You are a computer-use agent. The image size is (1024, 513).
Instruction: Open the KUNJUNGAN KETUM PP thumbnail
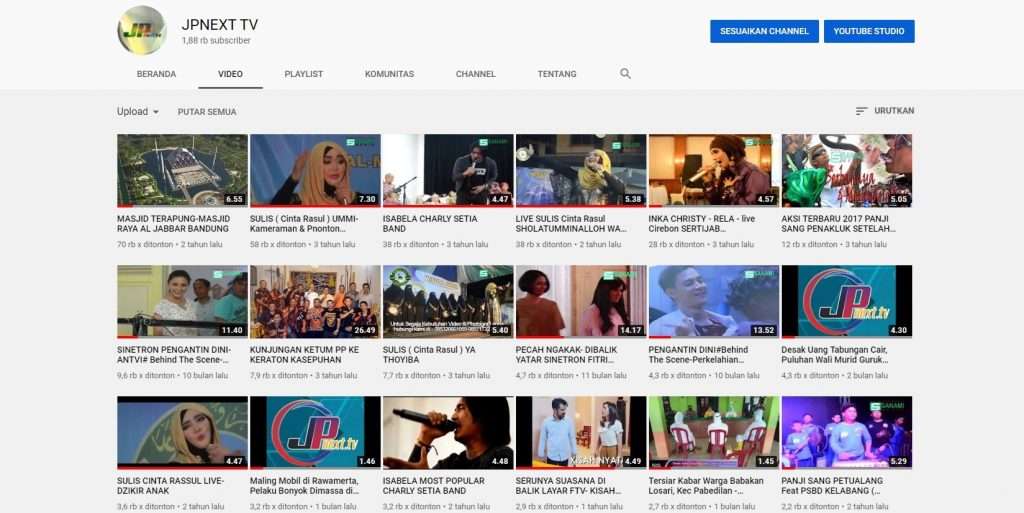pos(315,302)
